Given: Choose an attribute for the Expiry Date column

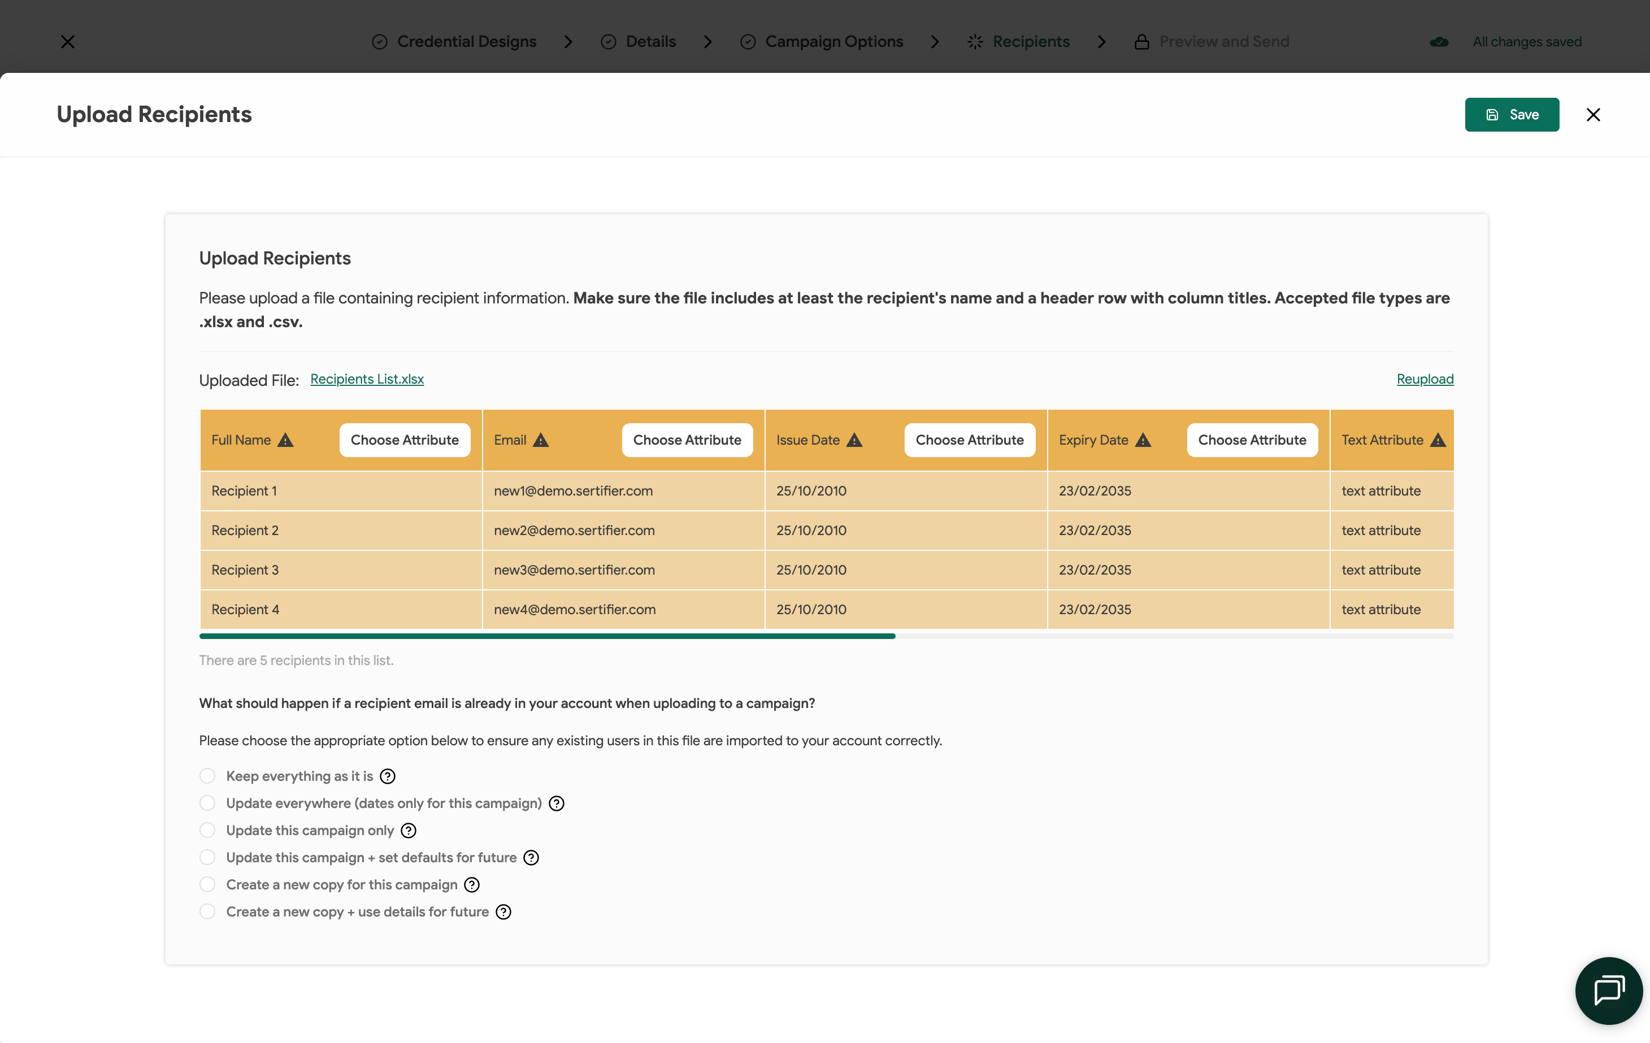Looking at the screenshot, I should click(1252, 440).
